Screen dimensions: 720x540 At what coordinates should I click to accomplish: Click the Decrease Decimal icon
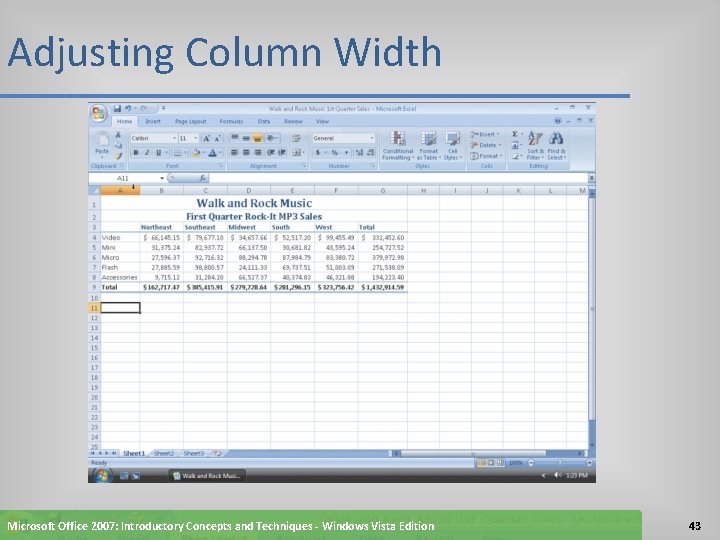coord(370,152)
